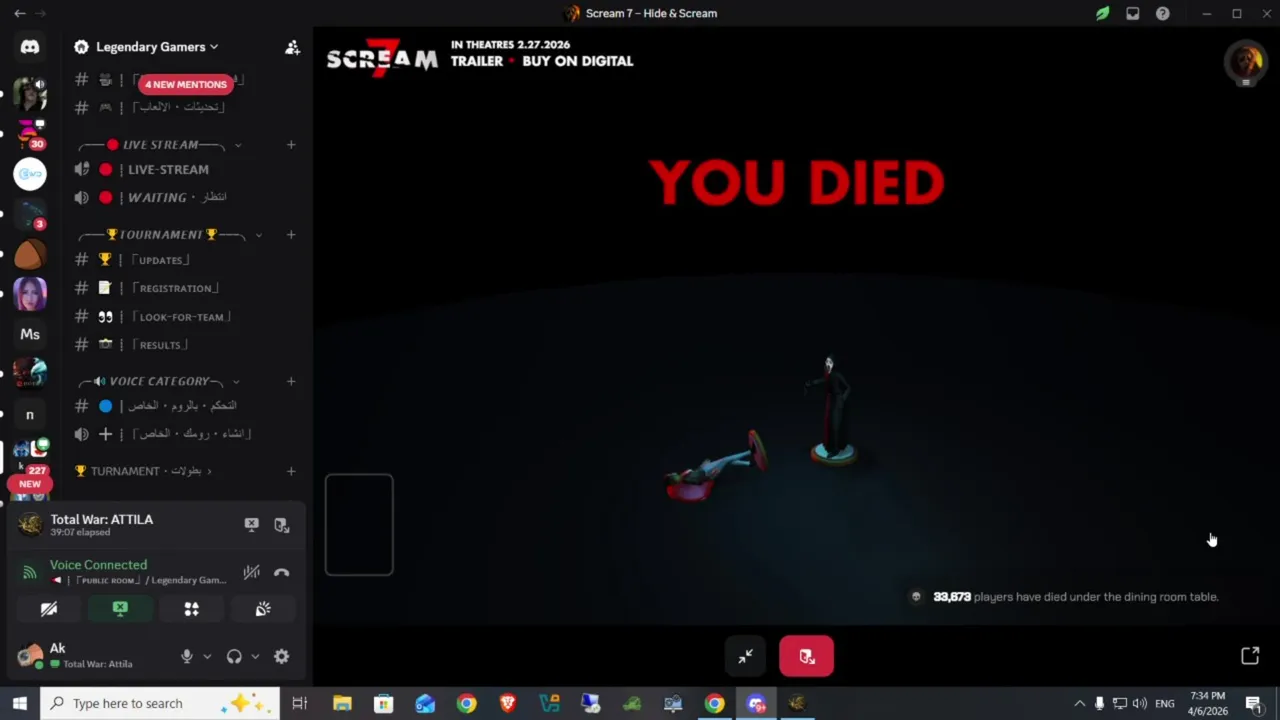Open the Ms server in sidebar
Viewport: 1280px width, 720px height.
(x=30, y=334)
